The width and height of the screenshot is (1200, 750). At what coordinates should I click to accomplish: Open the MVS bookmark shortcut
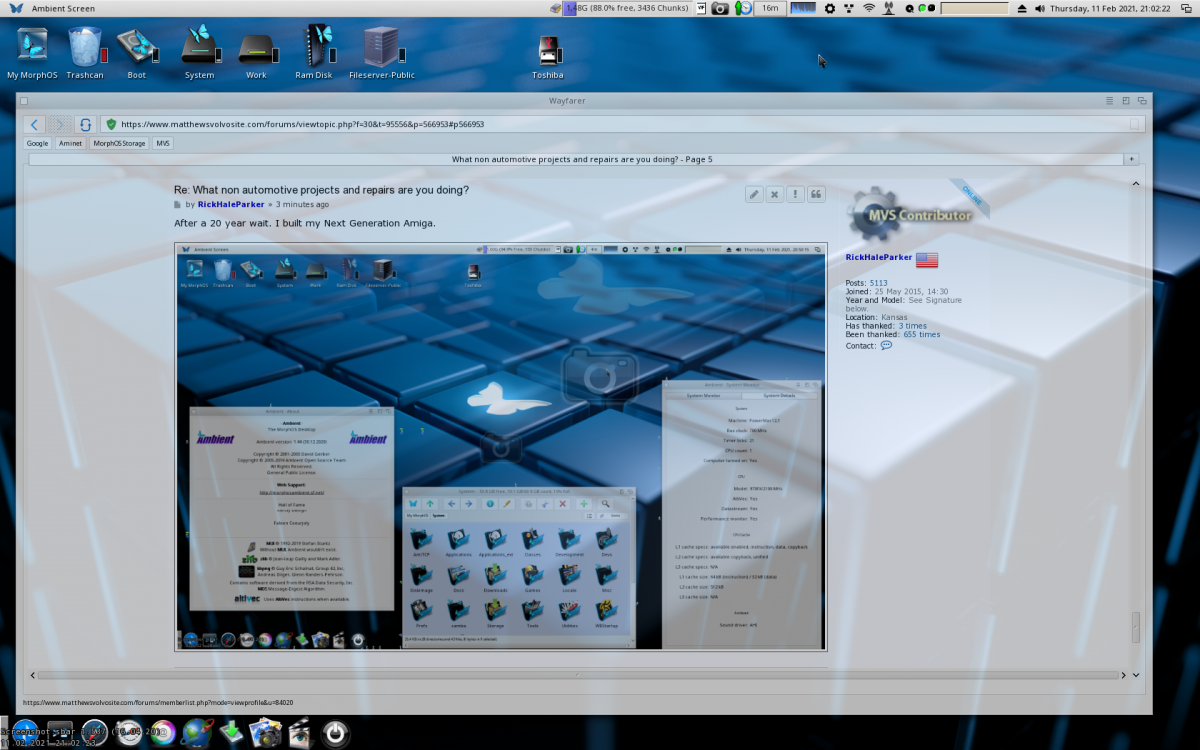(162, 143)
